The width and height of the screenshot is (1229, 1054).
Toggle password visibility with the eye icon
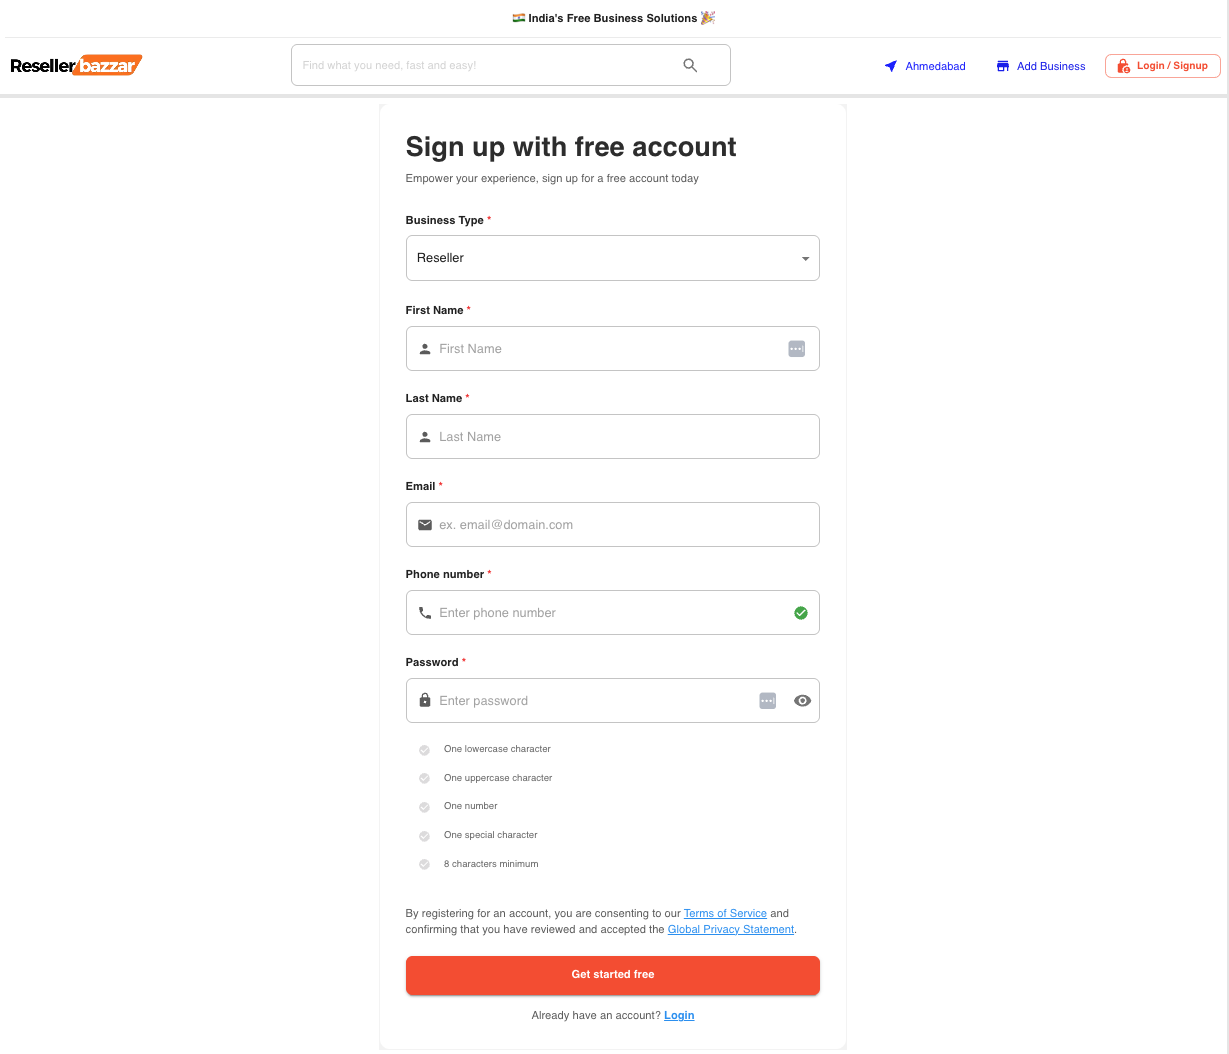(x=802, y=700)
